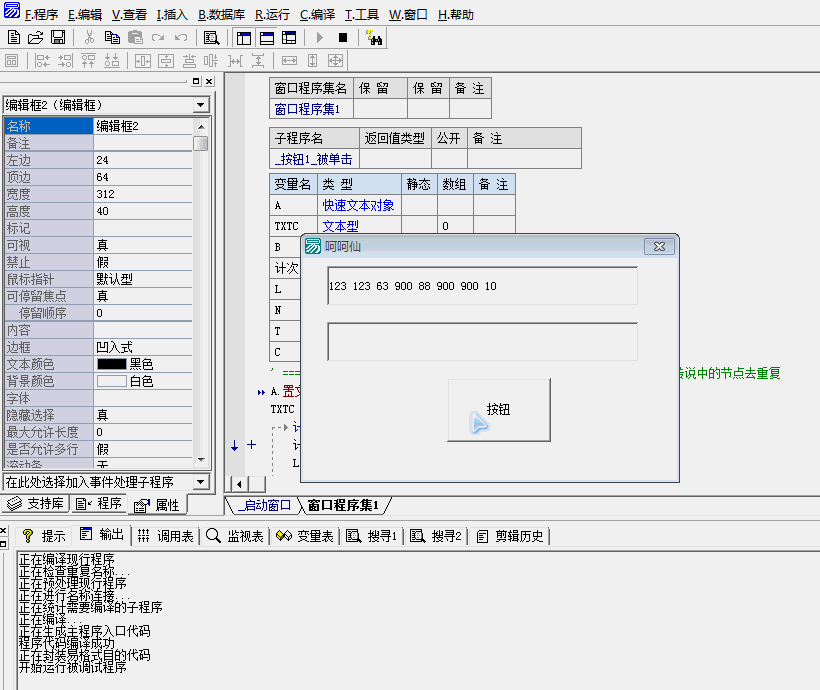820x690 pixels.
Task: Click the Run play triangle icon
Action: 320,38
